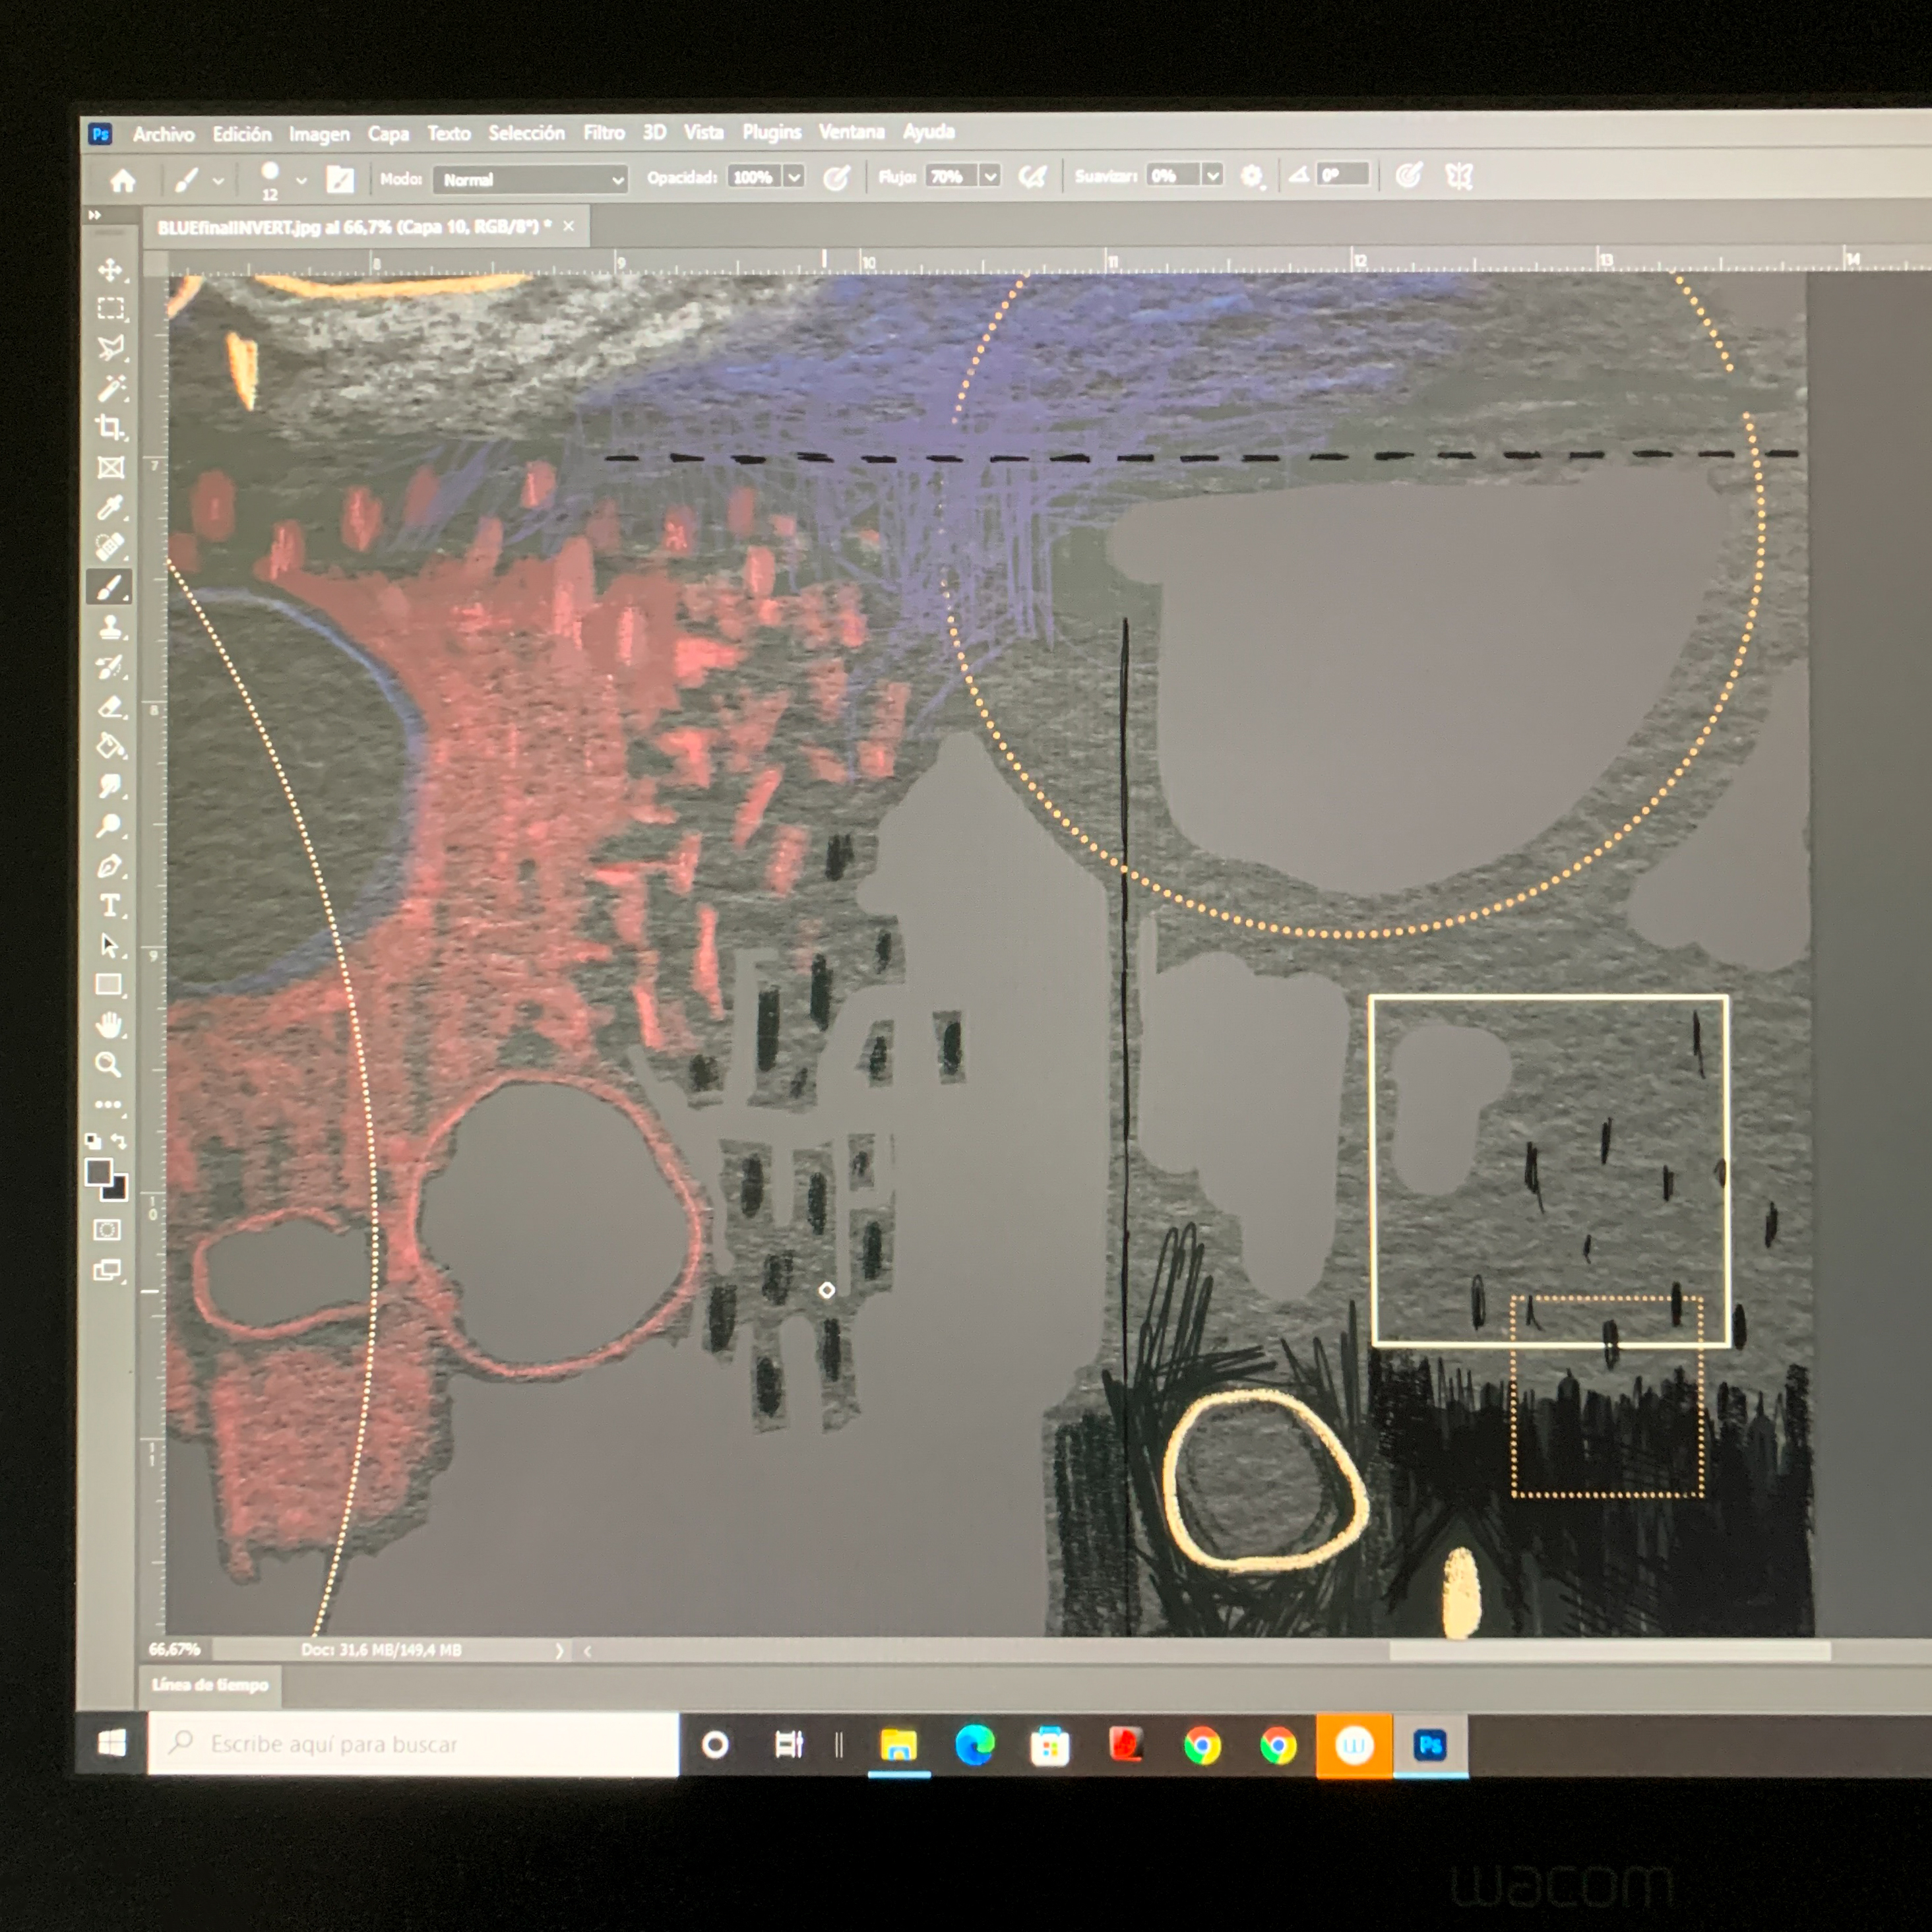Screen dimensions: 1932x1932
Task: Open the Filtro menu
Action: pyautogui.click(x=603, y=133)
